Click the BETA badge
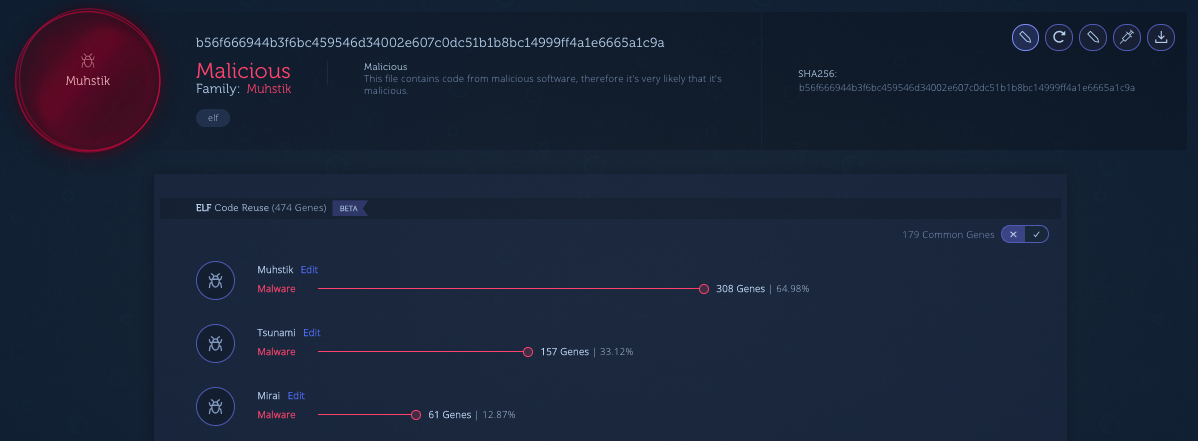 point(349,208)
